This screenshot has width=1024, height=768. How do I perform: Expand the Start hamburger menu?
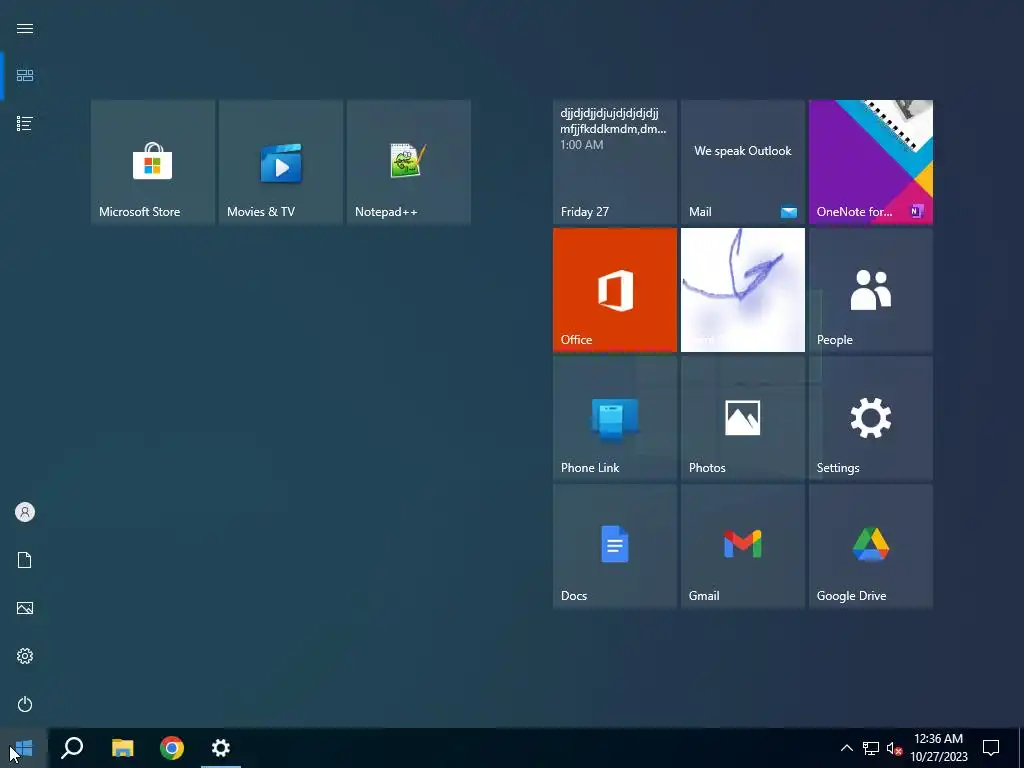[x=25, y=29]
